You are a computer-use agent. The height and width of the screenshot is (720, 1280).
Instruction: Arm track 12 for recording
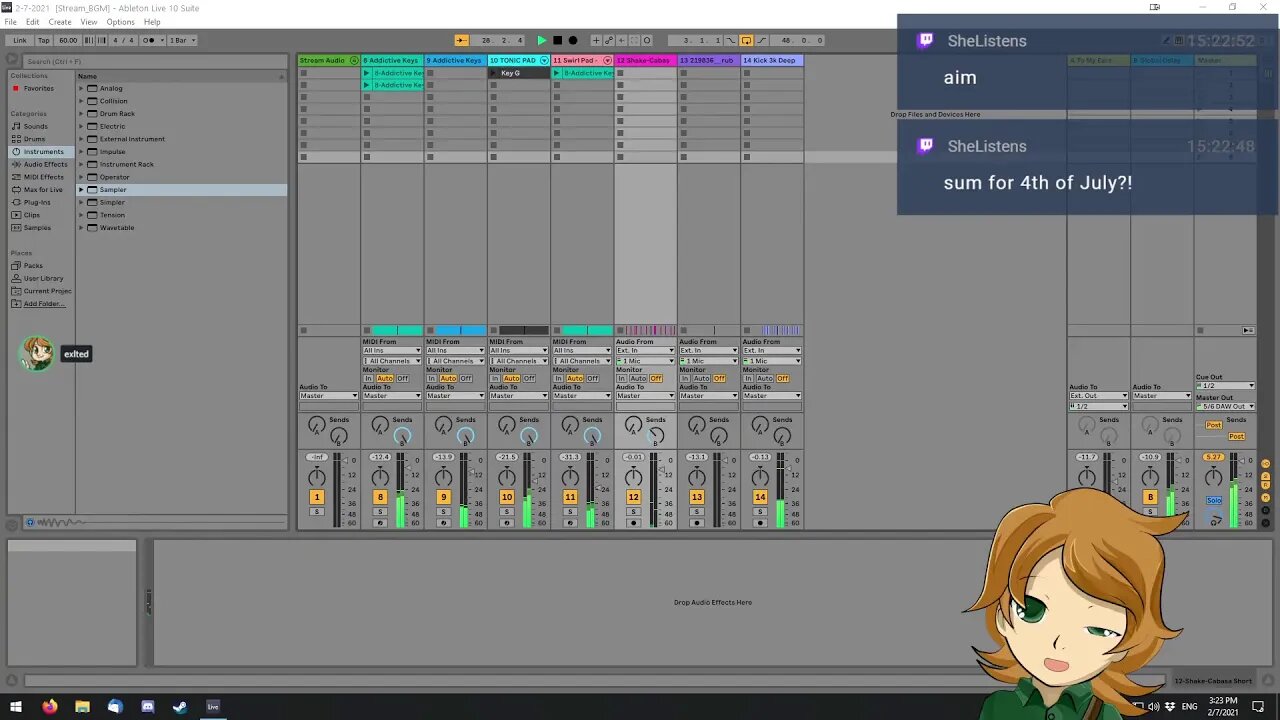[633, 523]
